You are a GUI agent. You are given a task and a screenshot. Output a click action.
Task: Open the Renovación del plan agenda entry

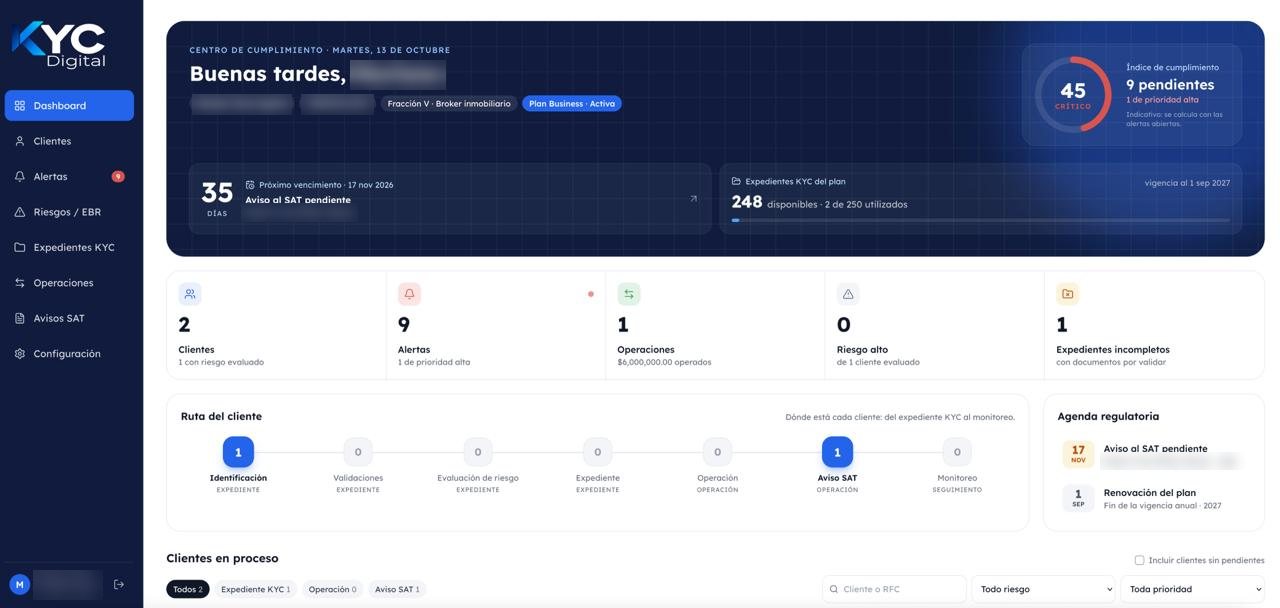point(1152,498)
